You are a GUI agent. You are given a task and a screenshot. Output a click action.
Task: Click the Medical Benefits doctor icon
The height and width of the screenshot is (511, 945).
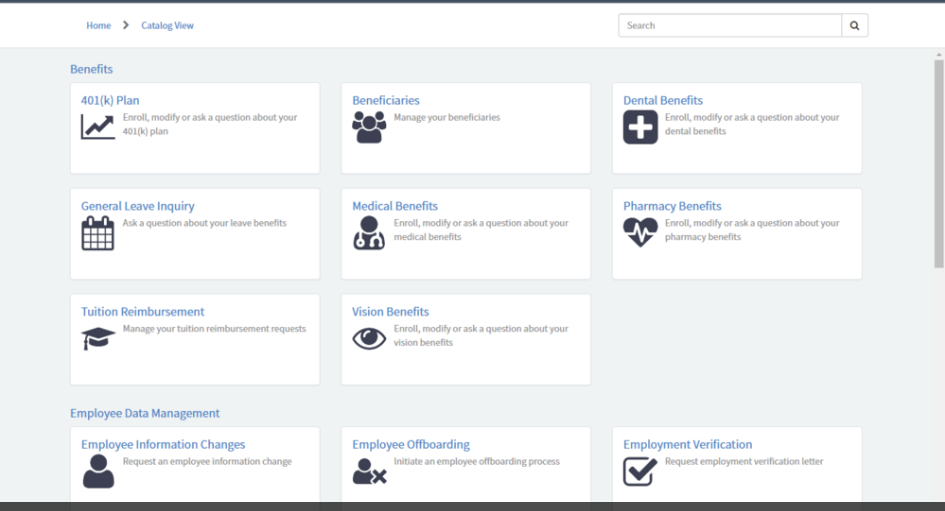pyautogui.click(x=369, y=233)
